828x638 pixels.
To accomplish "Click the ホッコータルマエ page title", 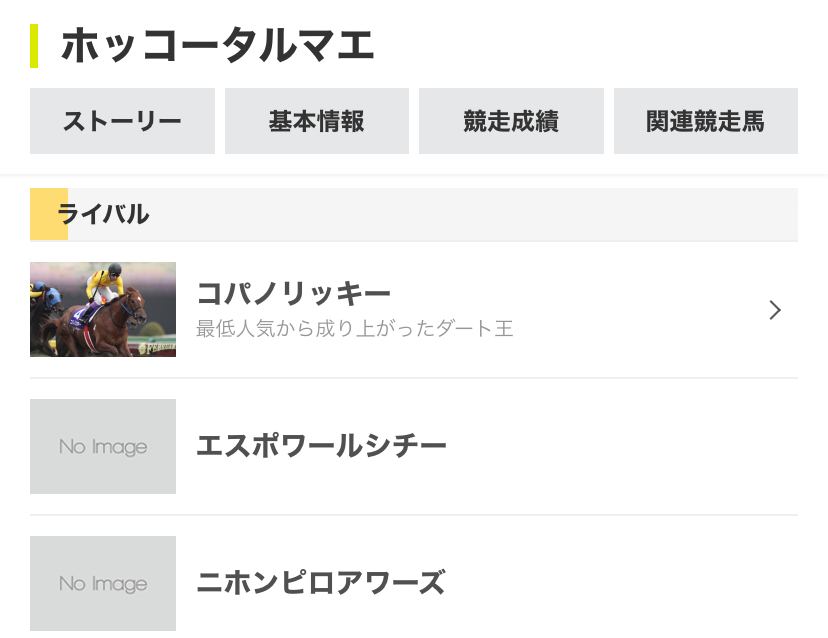I will tap(218, 45).
